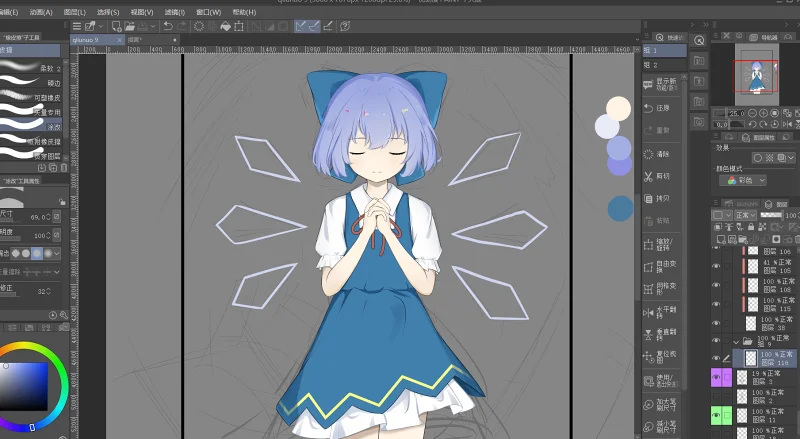Click 网格变形 mesh transform in quick access
The image size is (800, 439).
click(661, 289)
